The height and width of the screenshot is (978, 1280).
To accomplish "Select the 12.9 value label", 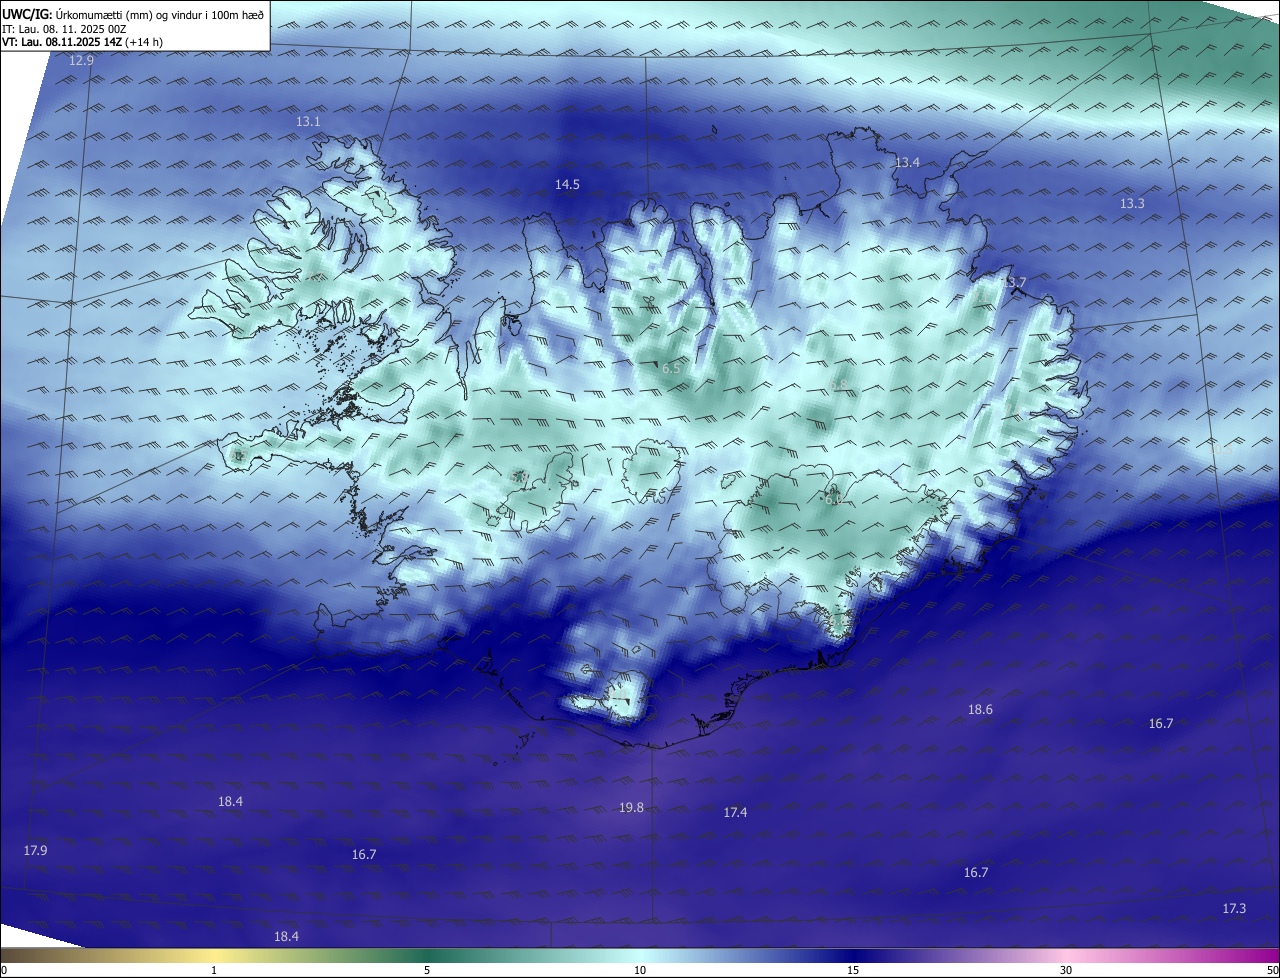I will pyautogui.click(x=81, y=61).
